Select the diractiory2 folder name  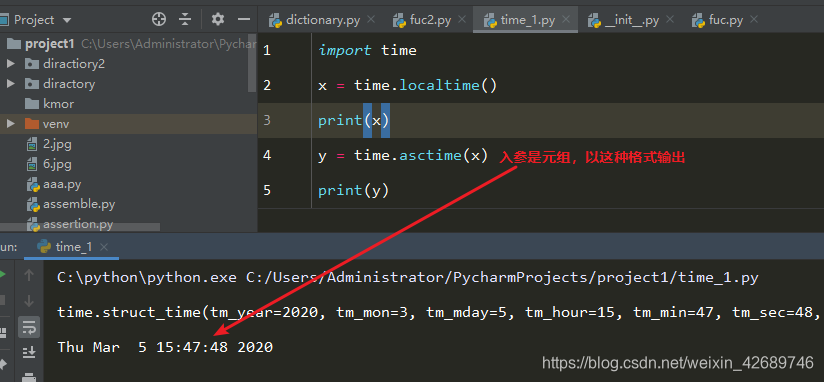click(x=74, y=64)
